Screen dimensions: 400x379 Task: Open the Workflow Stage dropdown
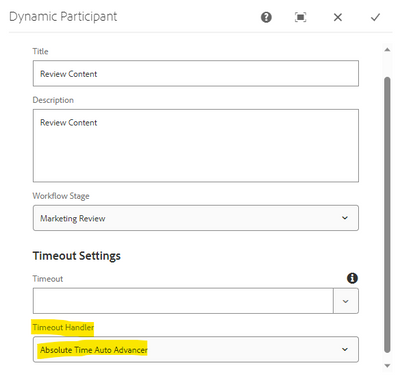196,218
